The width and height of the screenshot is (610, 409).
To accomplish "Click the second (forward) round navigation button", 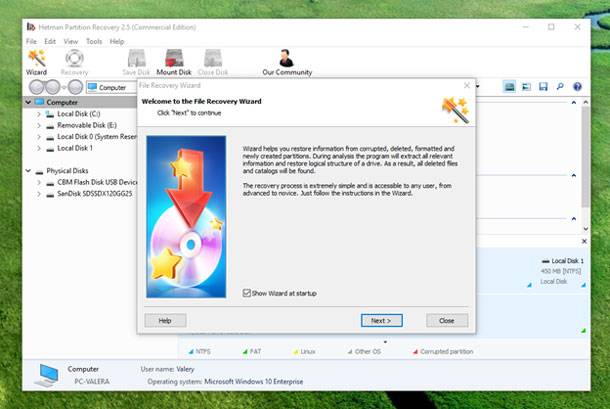I will (53, 87).
